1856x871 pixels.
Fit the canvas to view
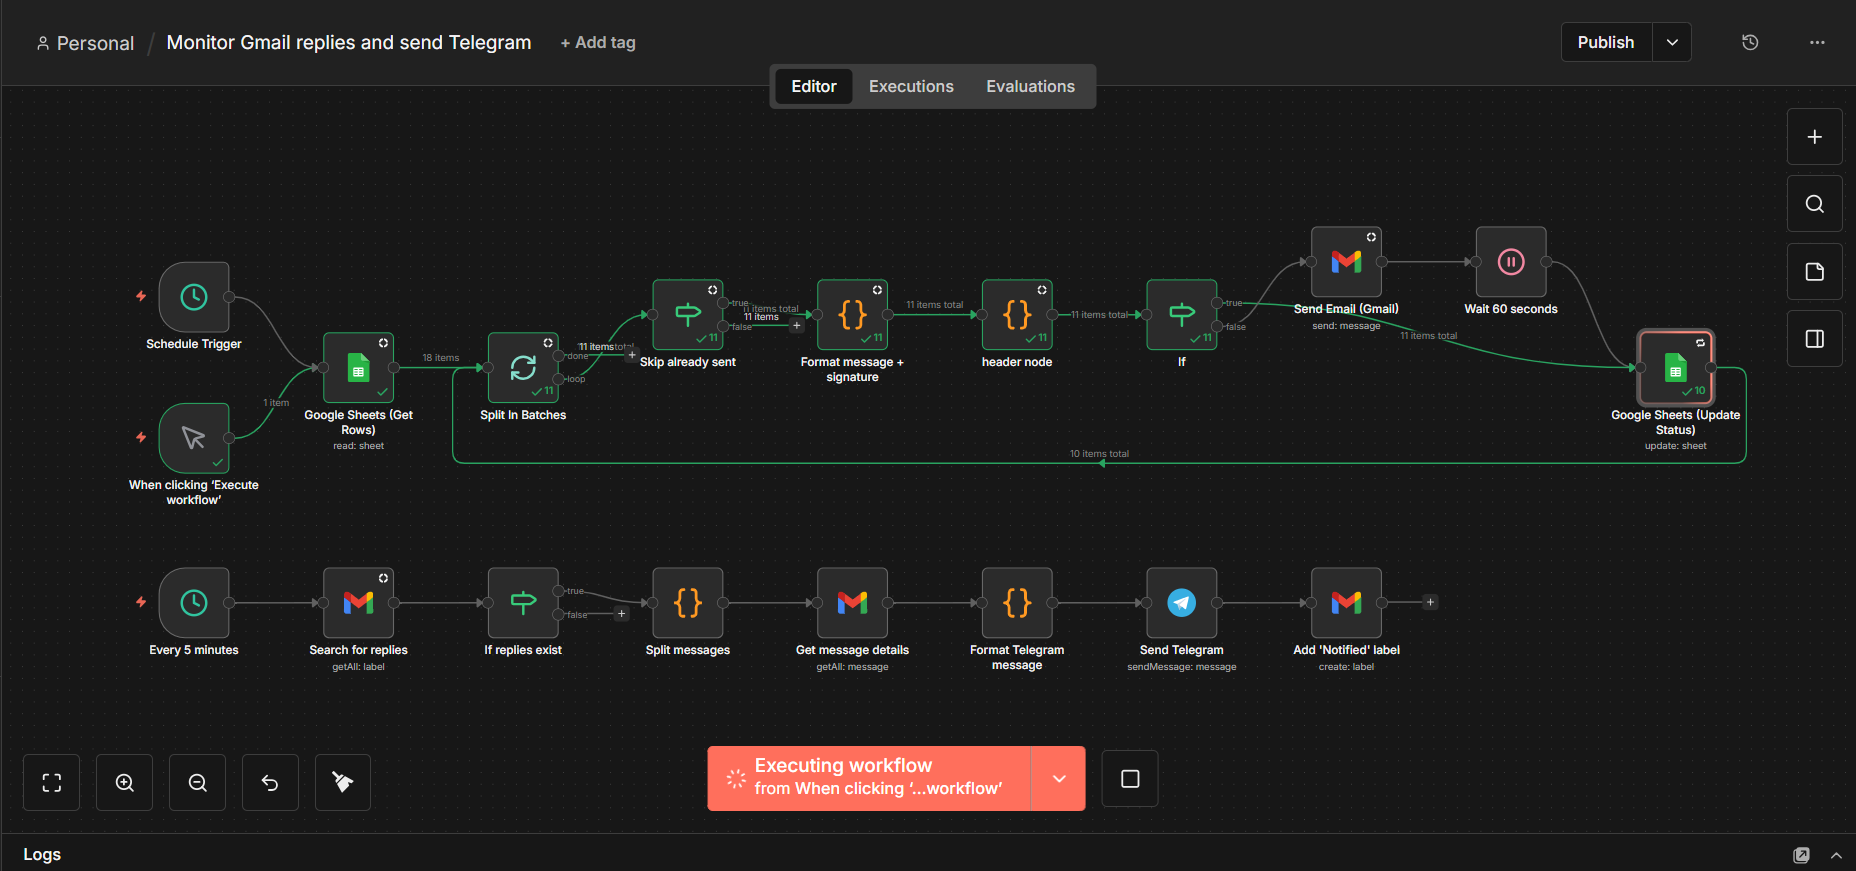[x=52, y=782]
